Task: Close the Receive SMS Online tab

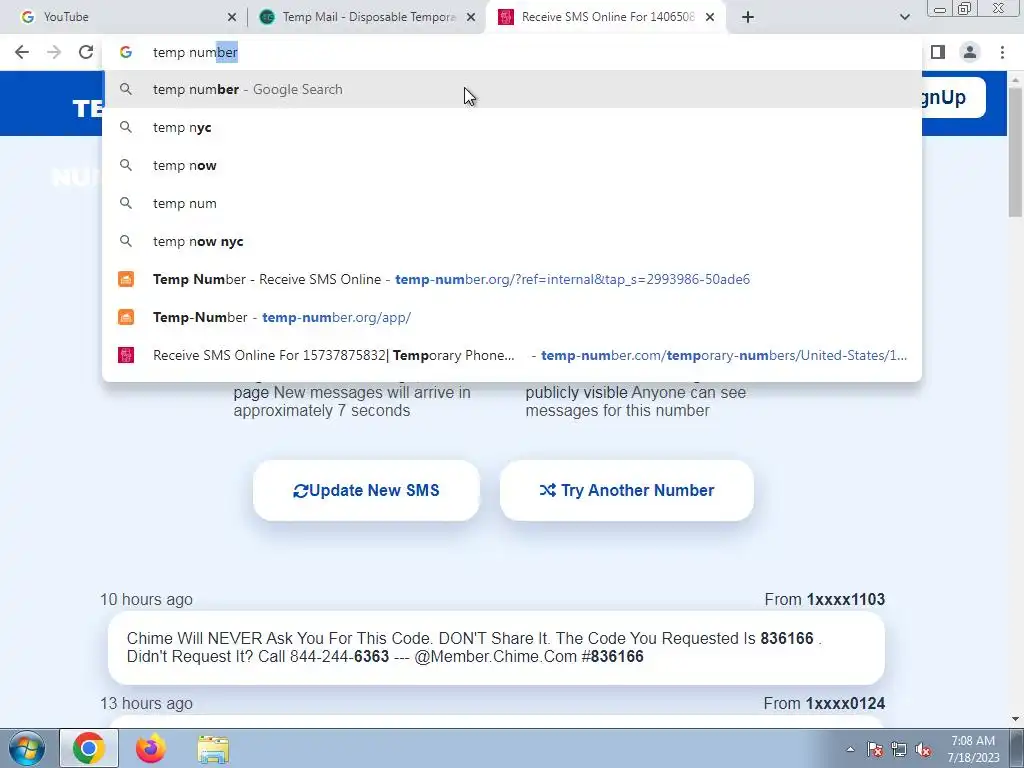Action: (x=710, y=17)
